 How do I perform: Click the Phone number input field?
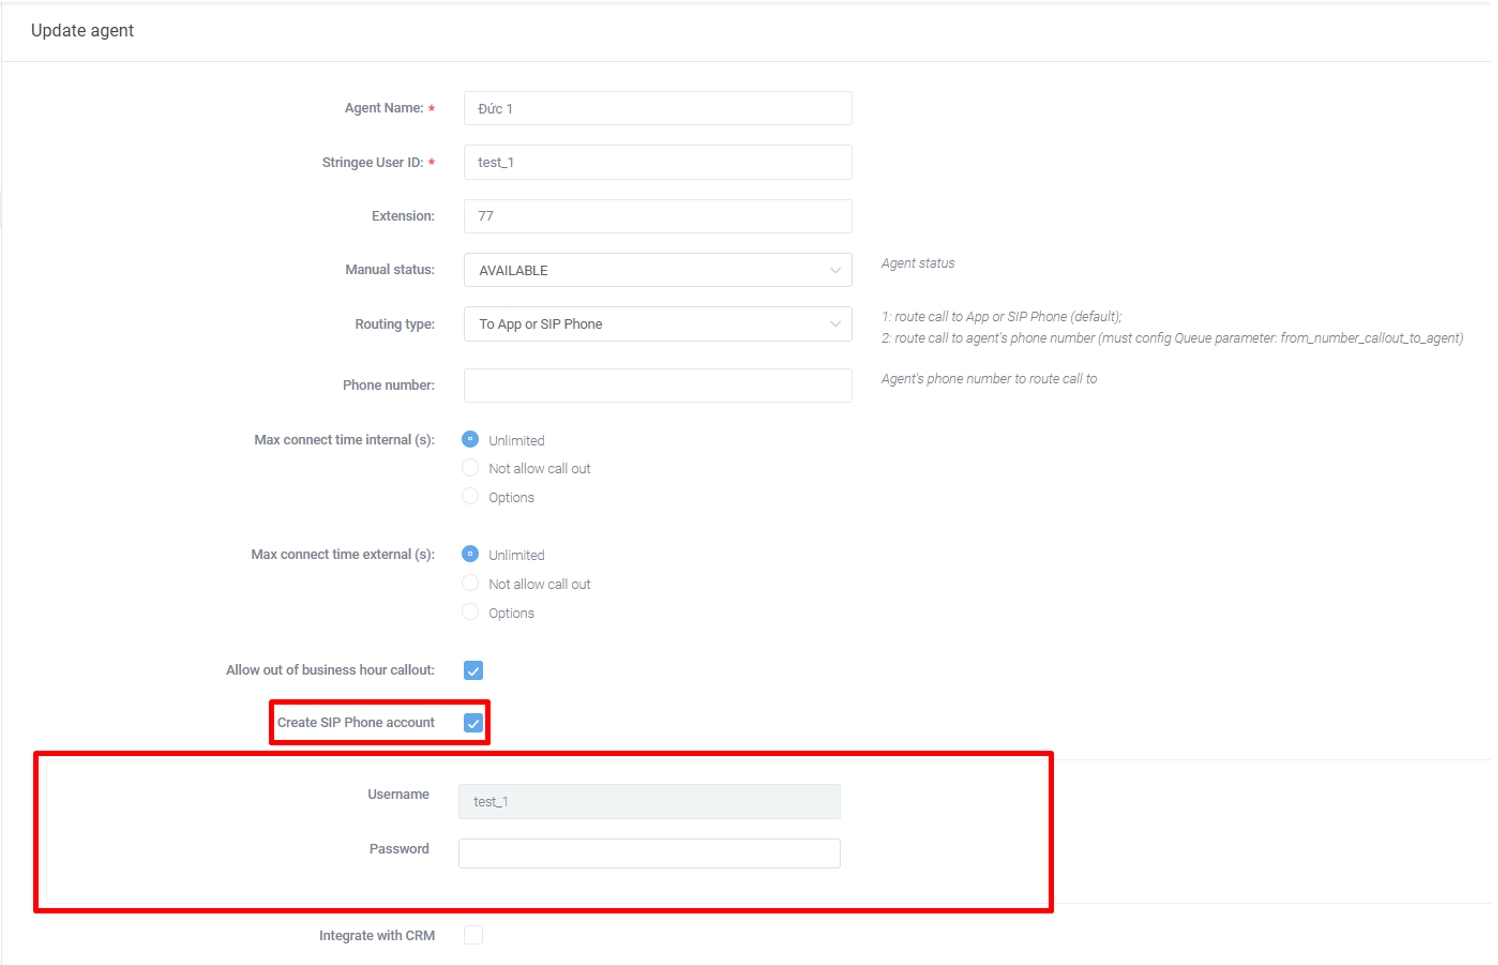point(657,385)
